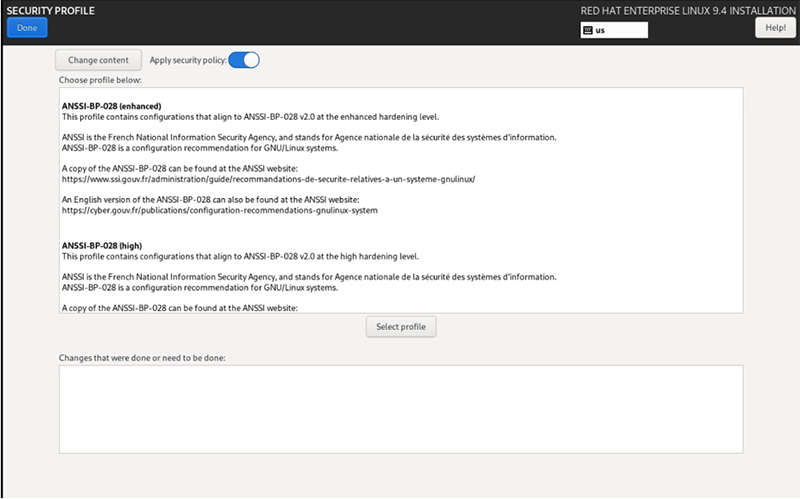Click the Choose profile below label
Screen dimensions: 800x499
pyautogui.click(x=100, y=80)
